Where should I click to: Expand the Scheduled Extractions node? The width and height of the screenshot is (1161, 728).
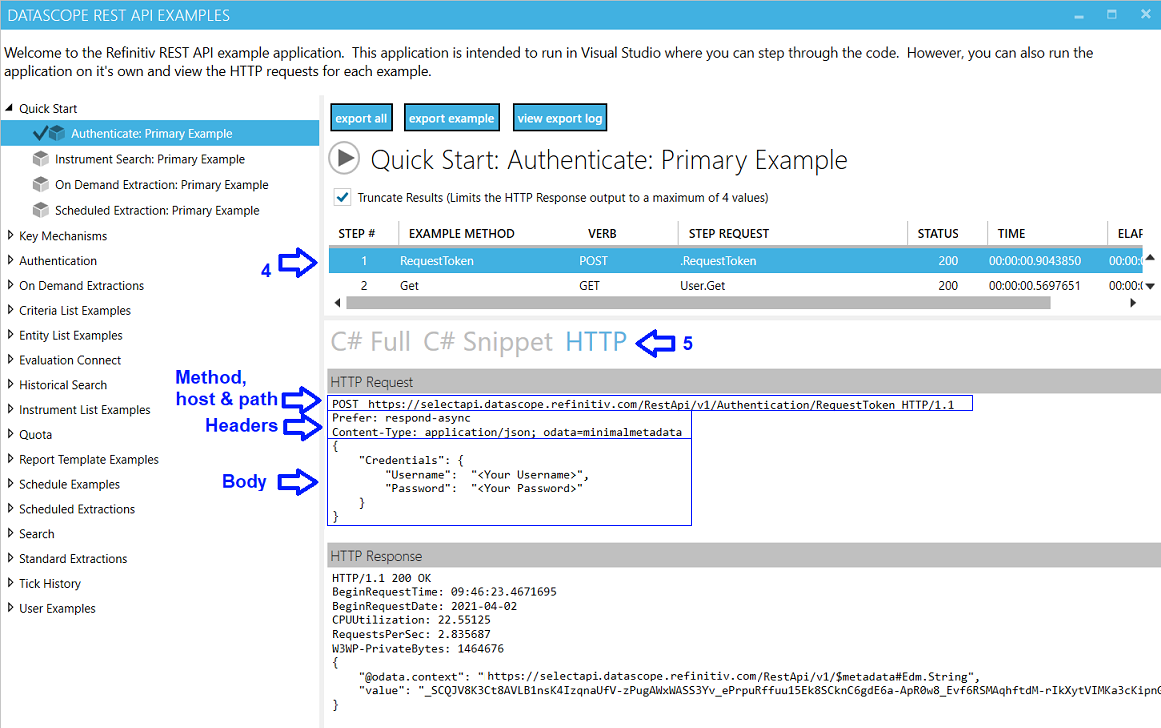[x=10, y=508]
